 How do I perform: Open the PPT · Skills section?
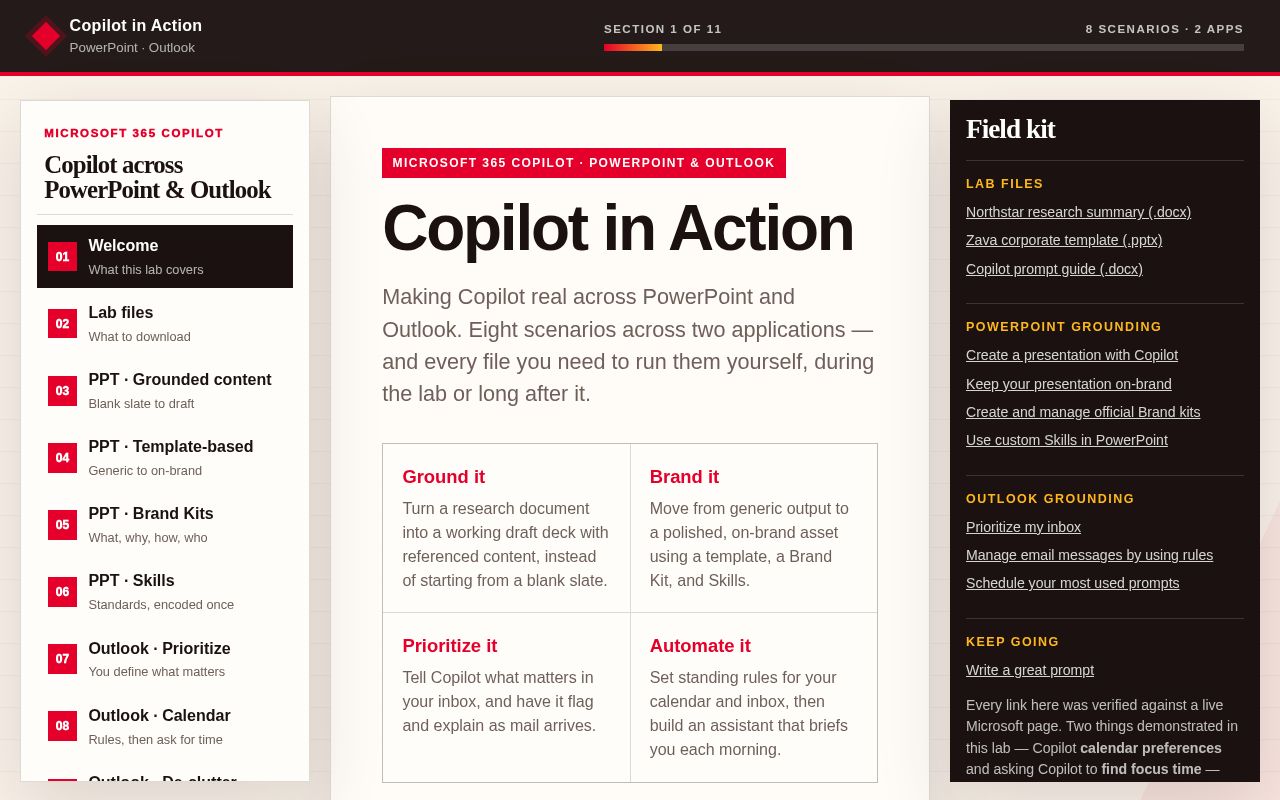click(x=165, y=591)
